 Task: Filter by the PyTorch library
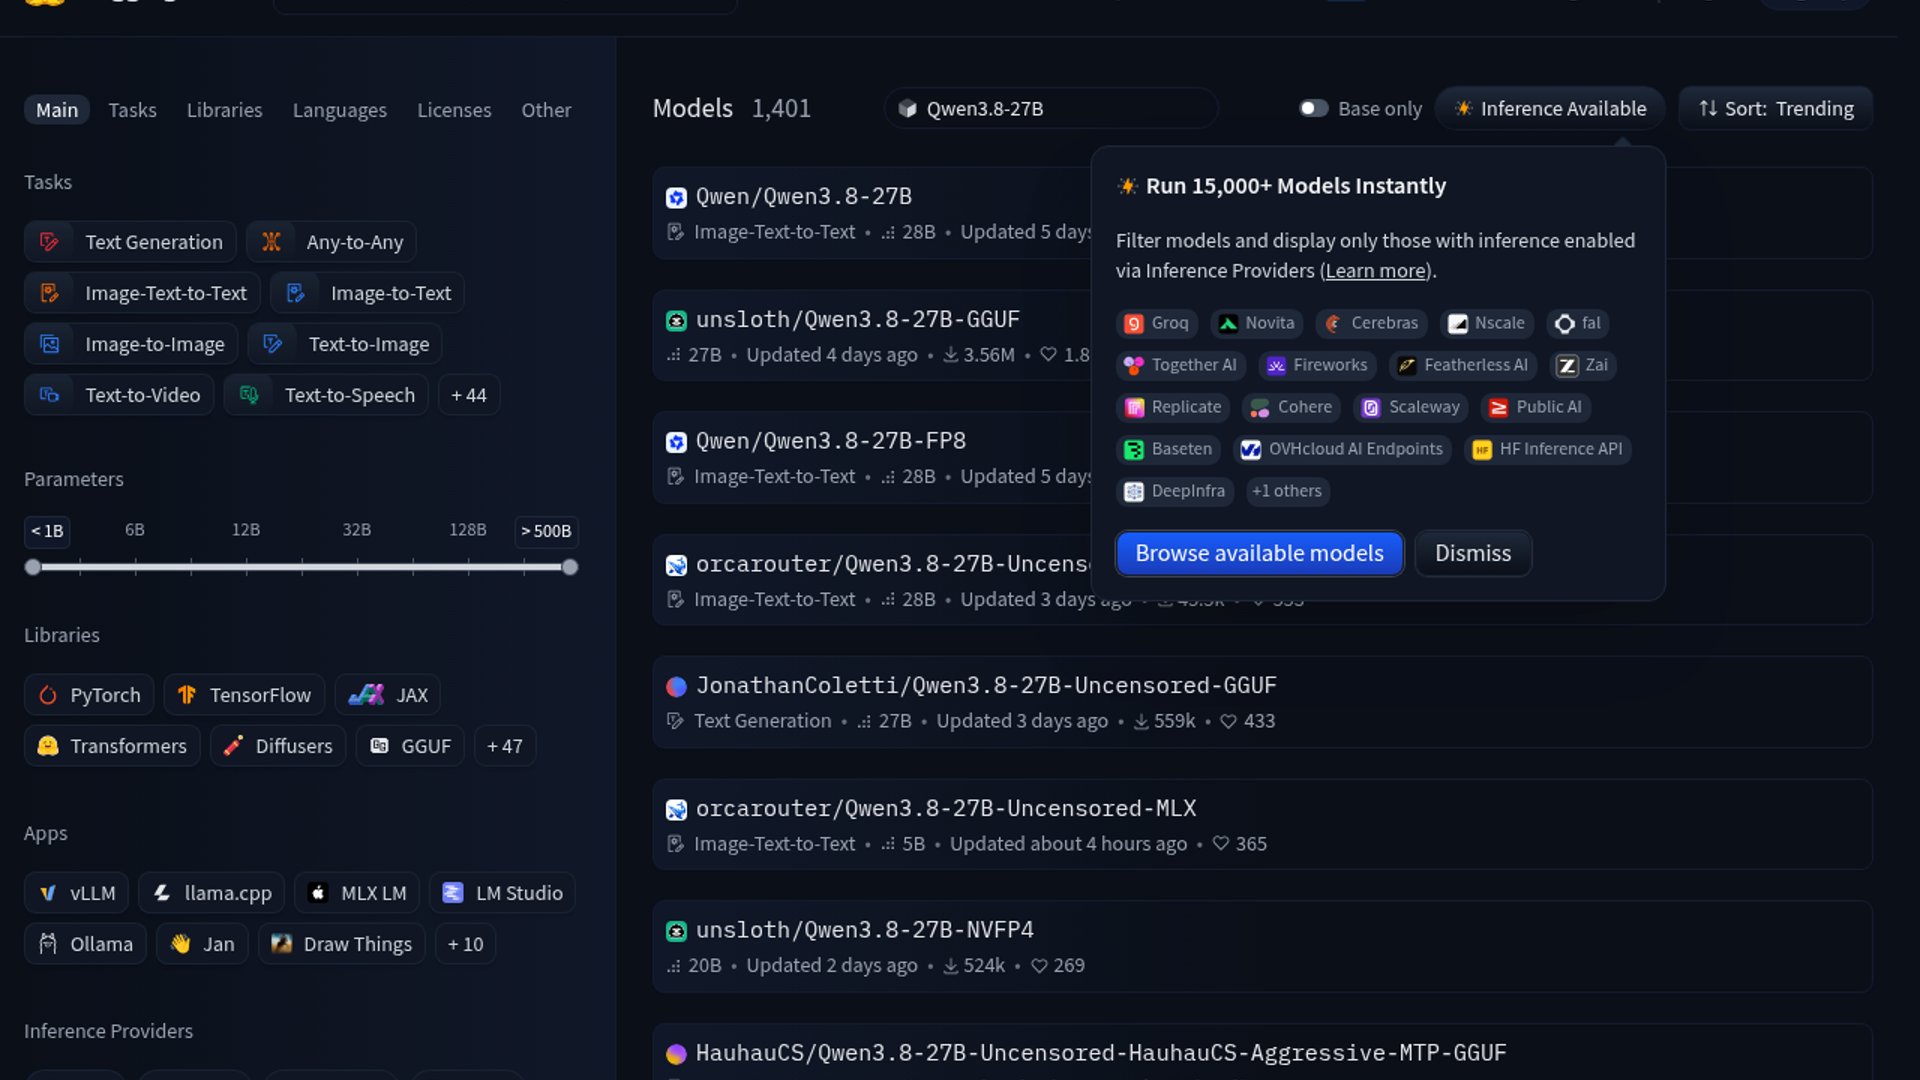coord(89,695)
